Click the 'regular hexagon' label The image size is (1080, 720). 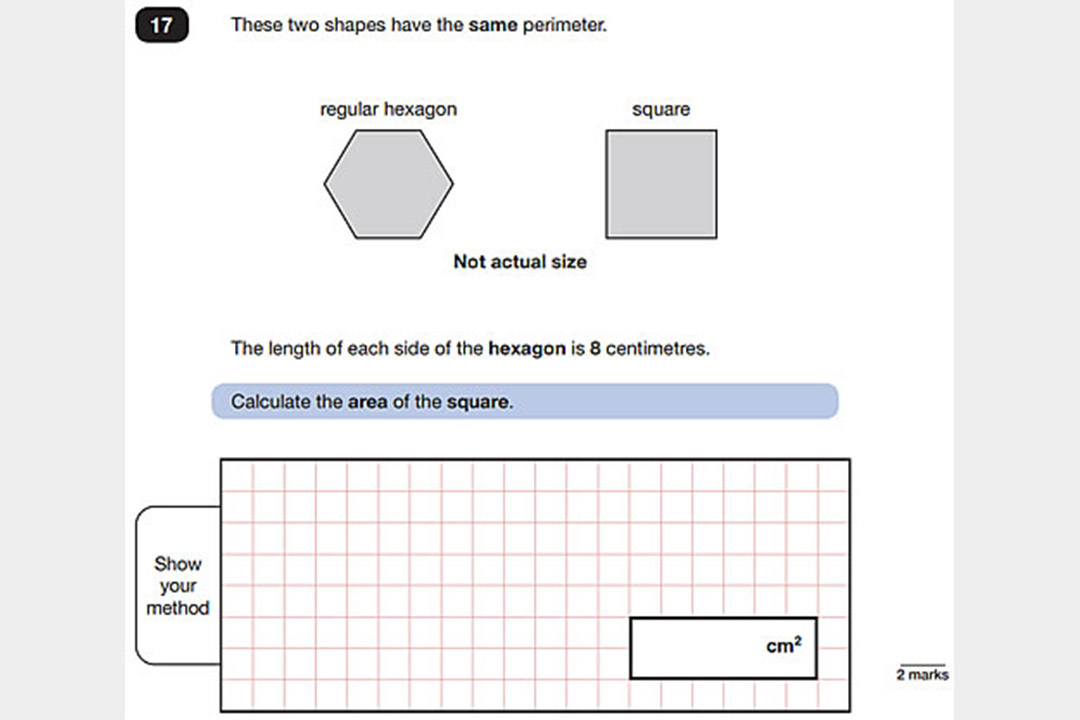click(388, 110)
